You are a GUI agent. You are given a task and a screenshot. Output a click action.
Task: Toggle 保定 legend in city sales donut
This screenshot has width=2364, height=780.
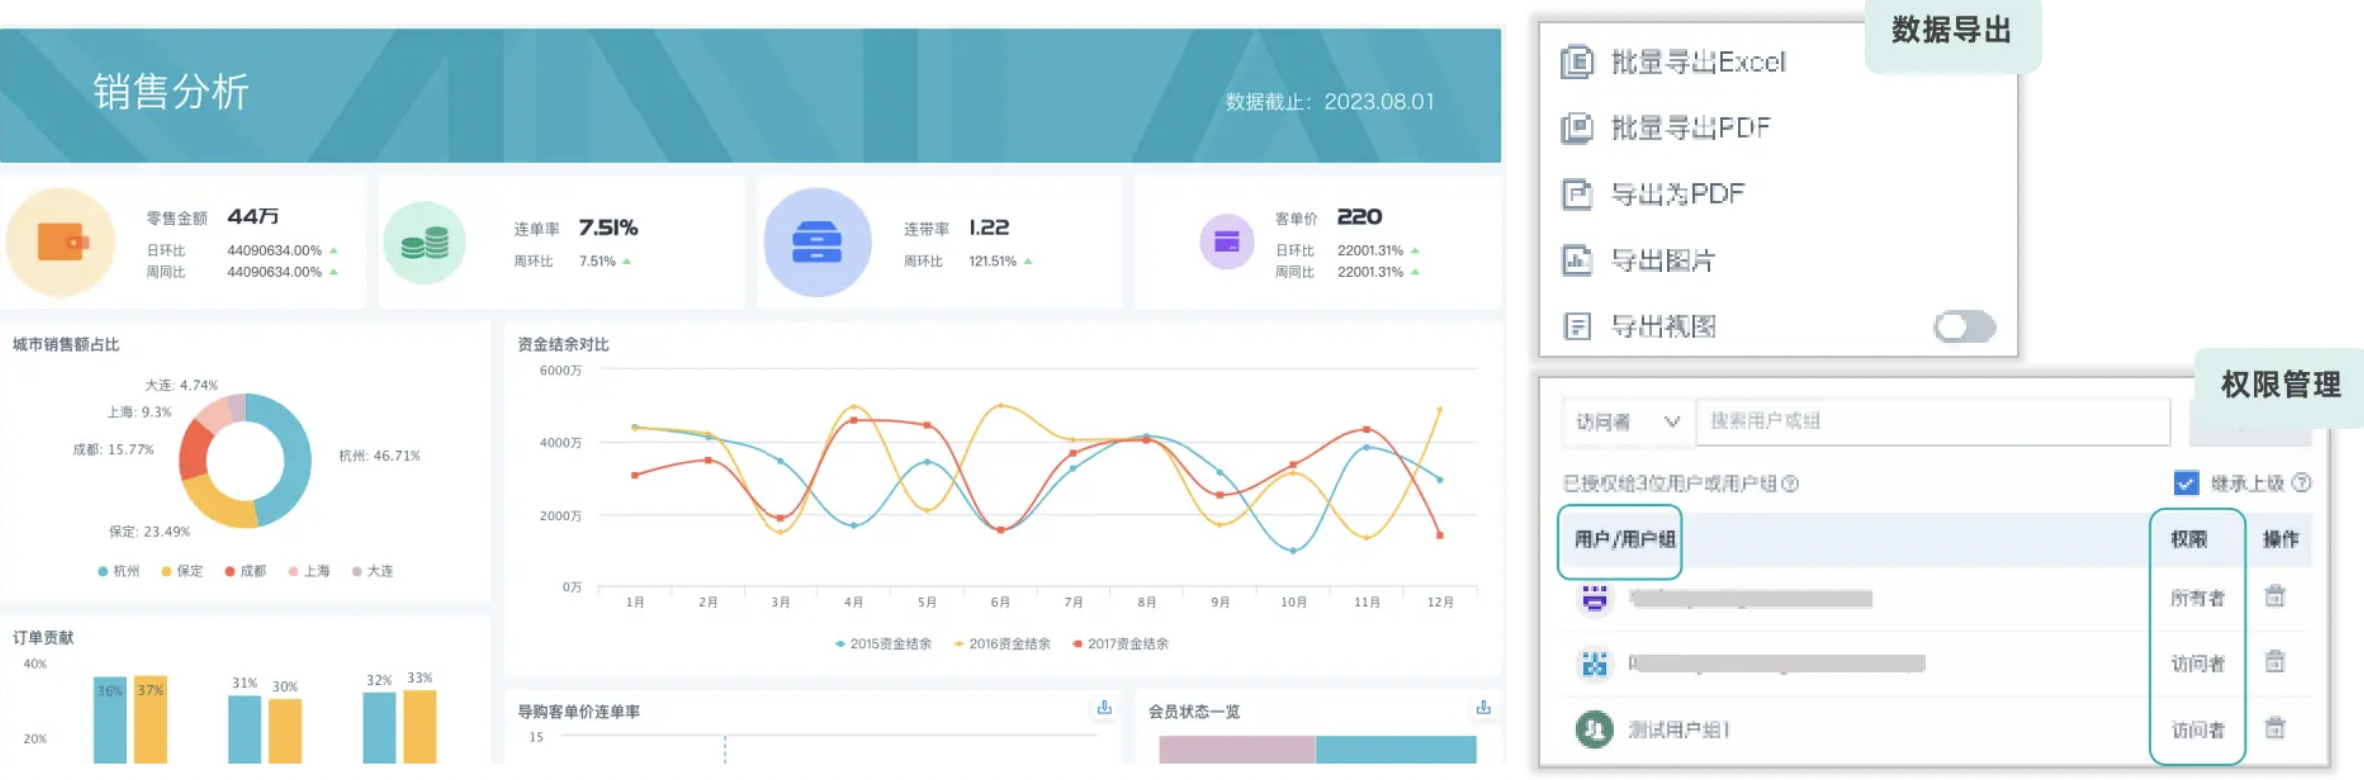point(182,571)
